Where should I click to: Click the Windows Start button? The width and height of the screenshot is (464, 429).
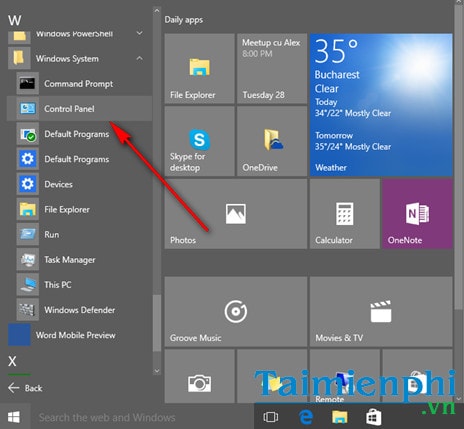[14, 416]
